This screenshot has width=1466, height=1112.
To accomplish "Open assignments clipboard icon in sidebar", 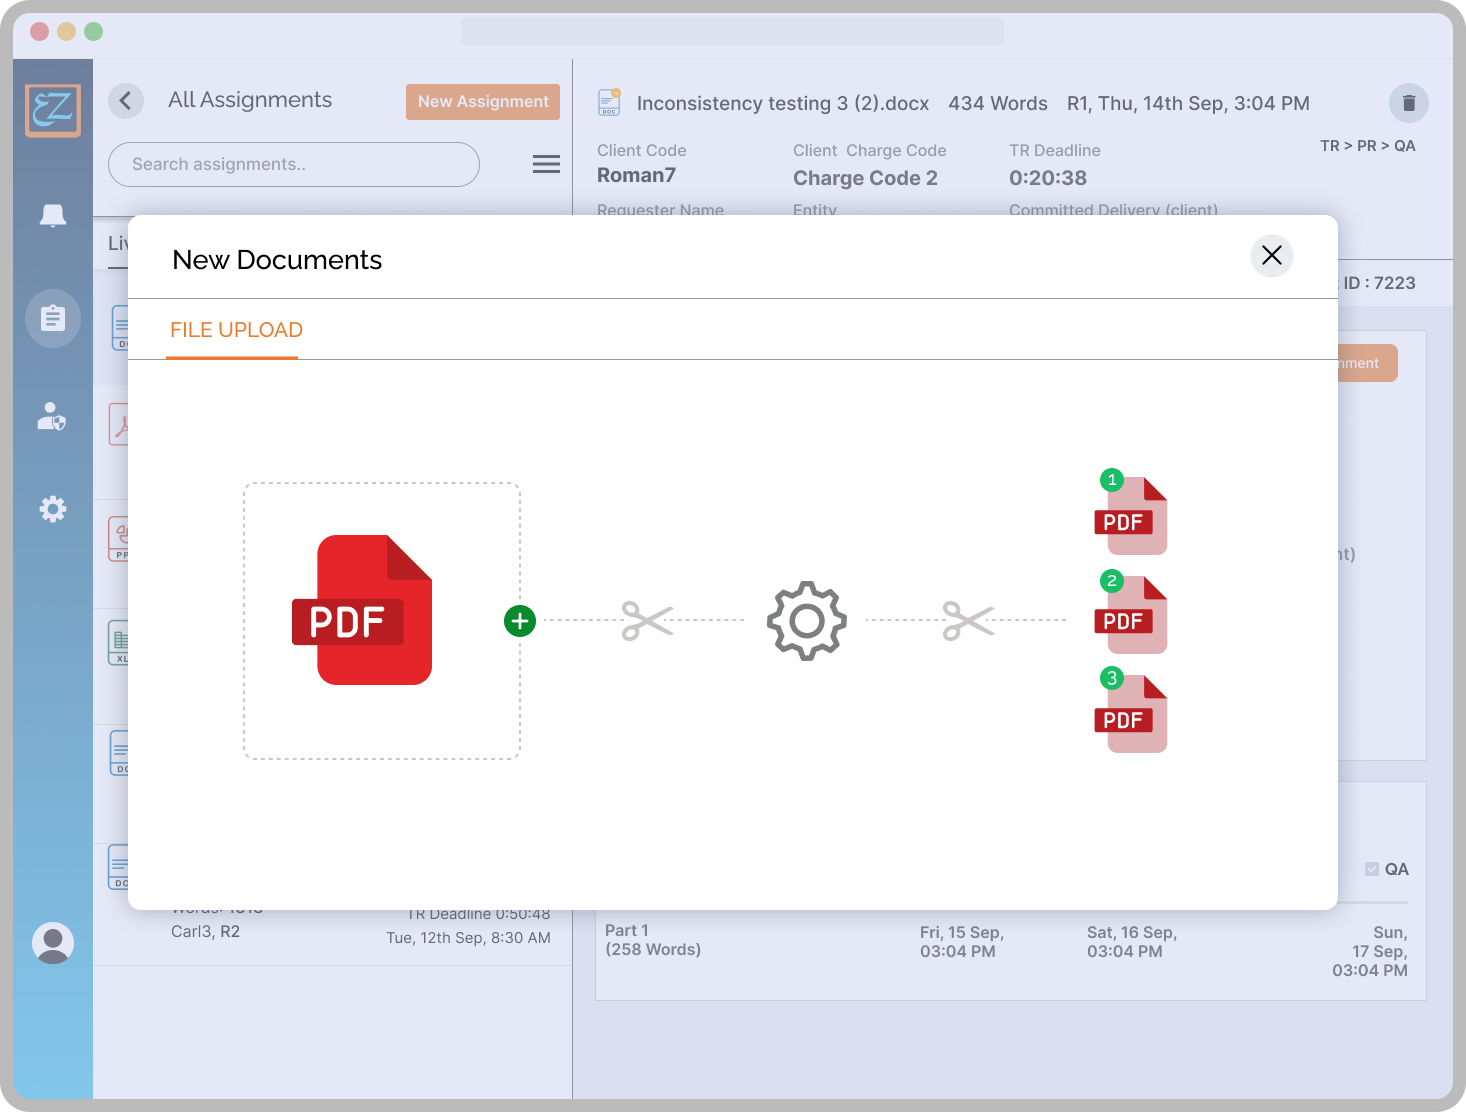I will [53, 318].
